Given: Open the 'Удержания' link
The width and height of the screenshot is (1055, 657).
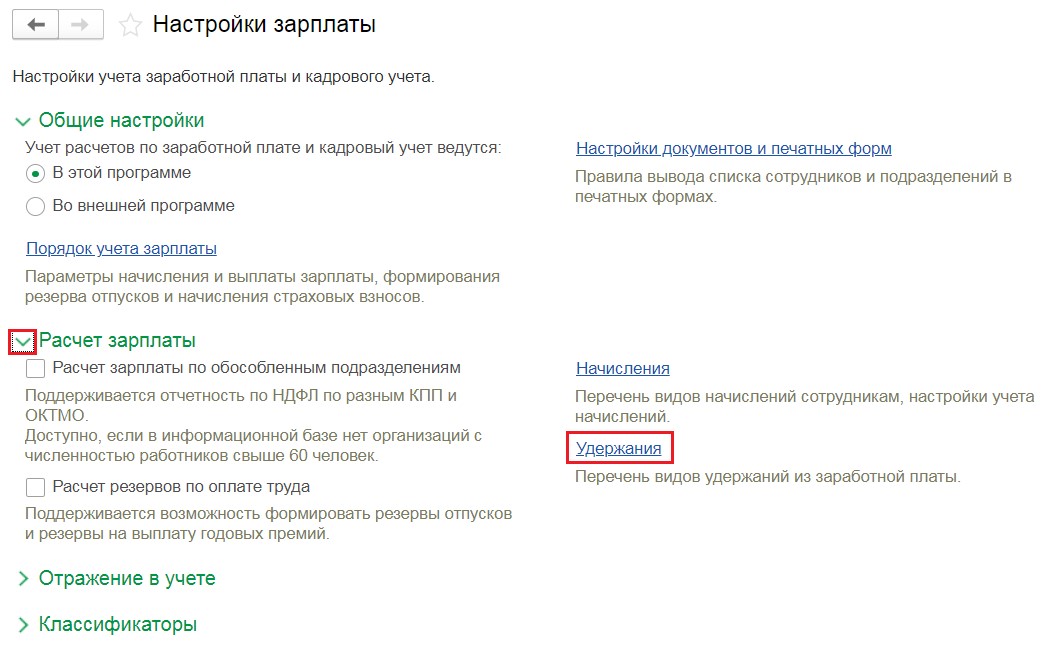Looking at the screenshot, I should point(618,448).
